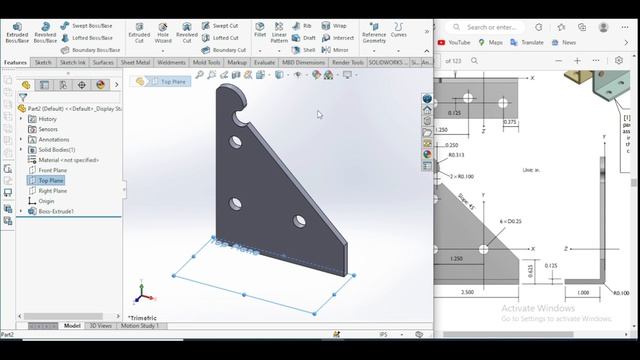Open the Translate bookmark in browser
Screen dimensions: 640x360
coord(527,42)
